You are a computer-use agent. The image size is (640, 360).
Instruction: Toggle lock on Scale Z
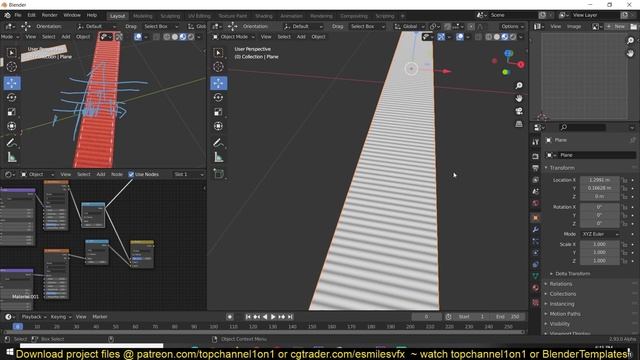point(624,261)
